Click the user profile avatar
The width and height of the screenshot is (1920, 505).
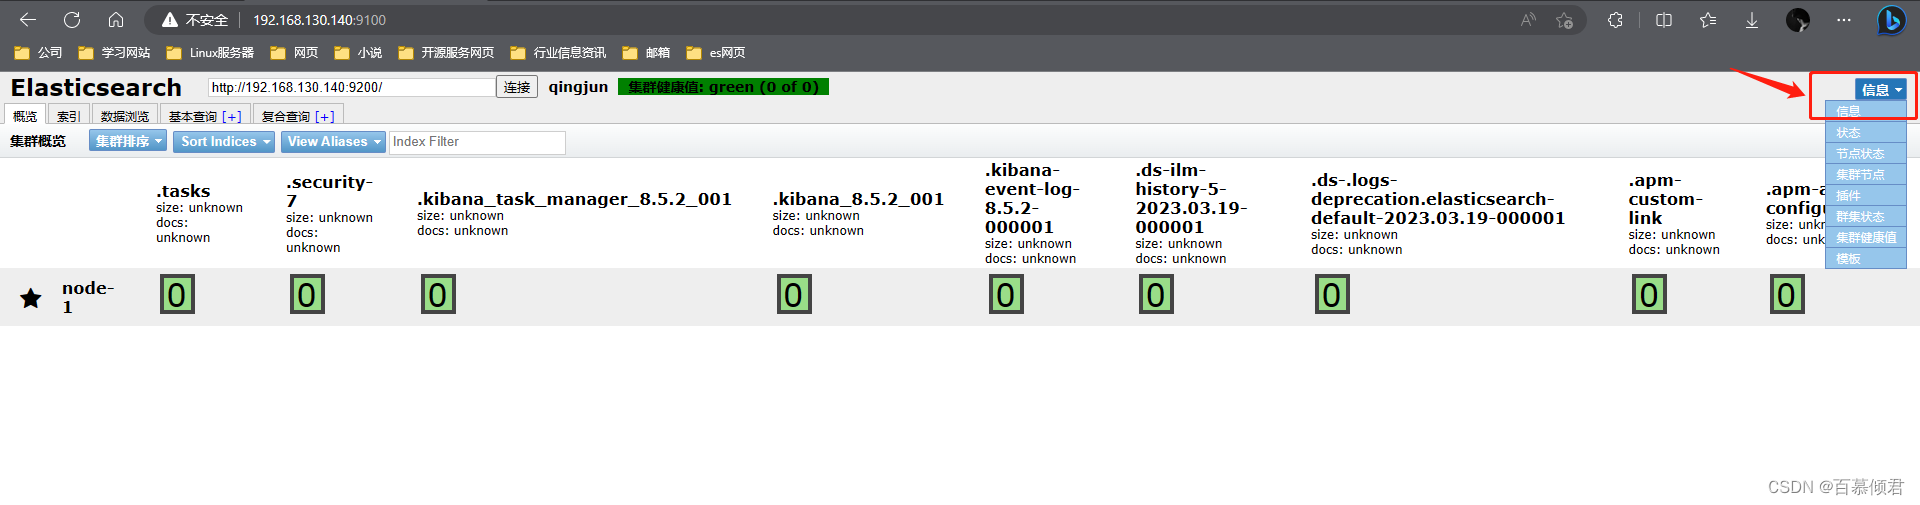click(1798, 20)
